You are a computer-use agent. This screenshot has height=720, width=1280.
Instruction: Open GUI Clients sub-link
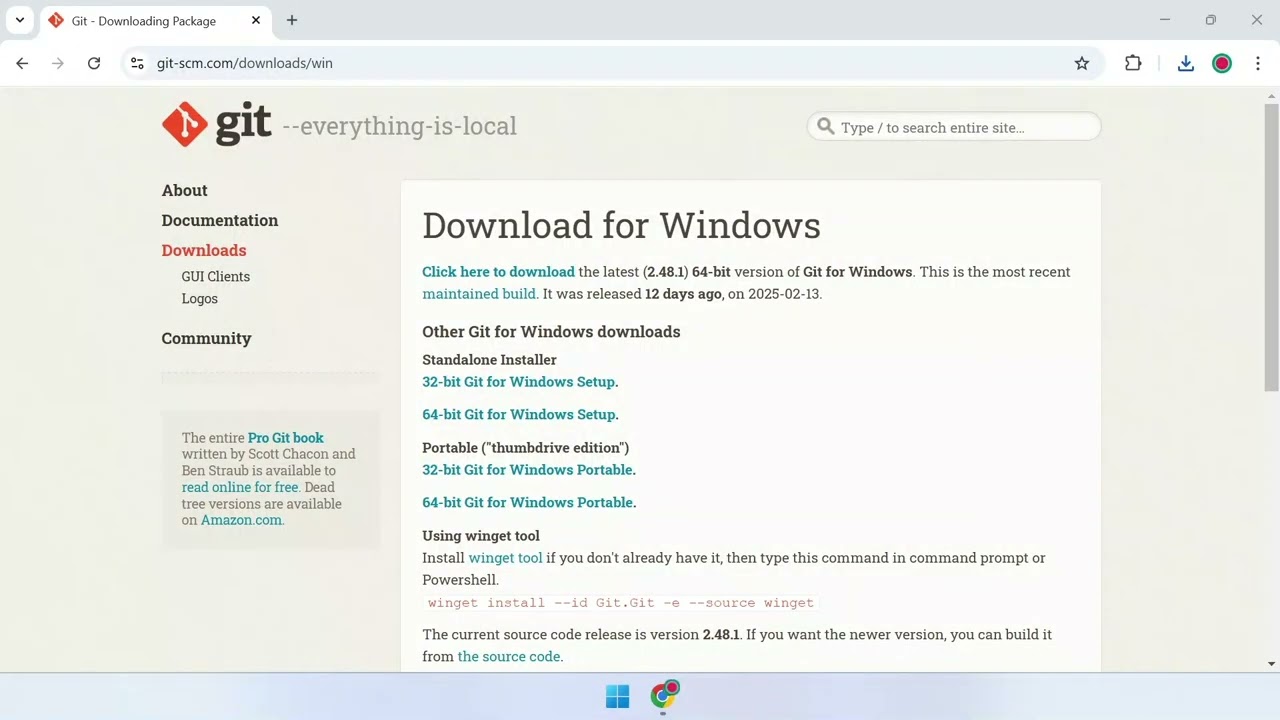(x=216, y=276)
